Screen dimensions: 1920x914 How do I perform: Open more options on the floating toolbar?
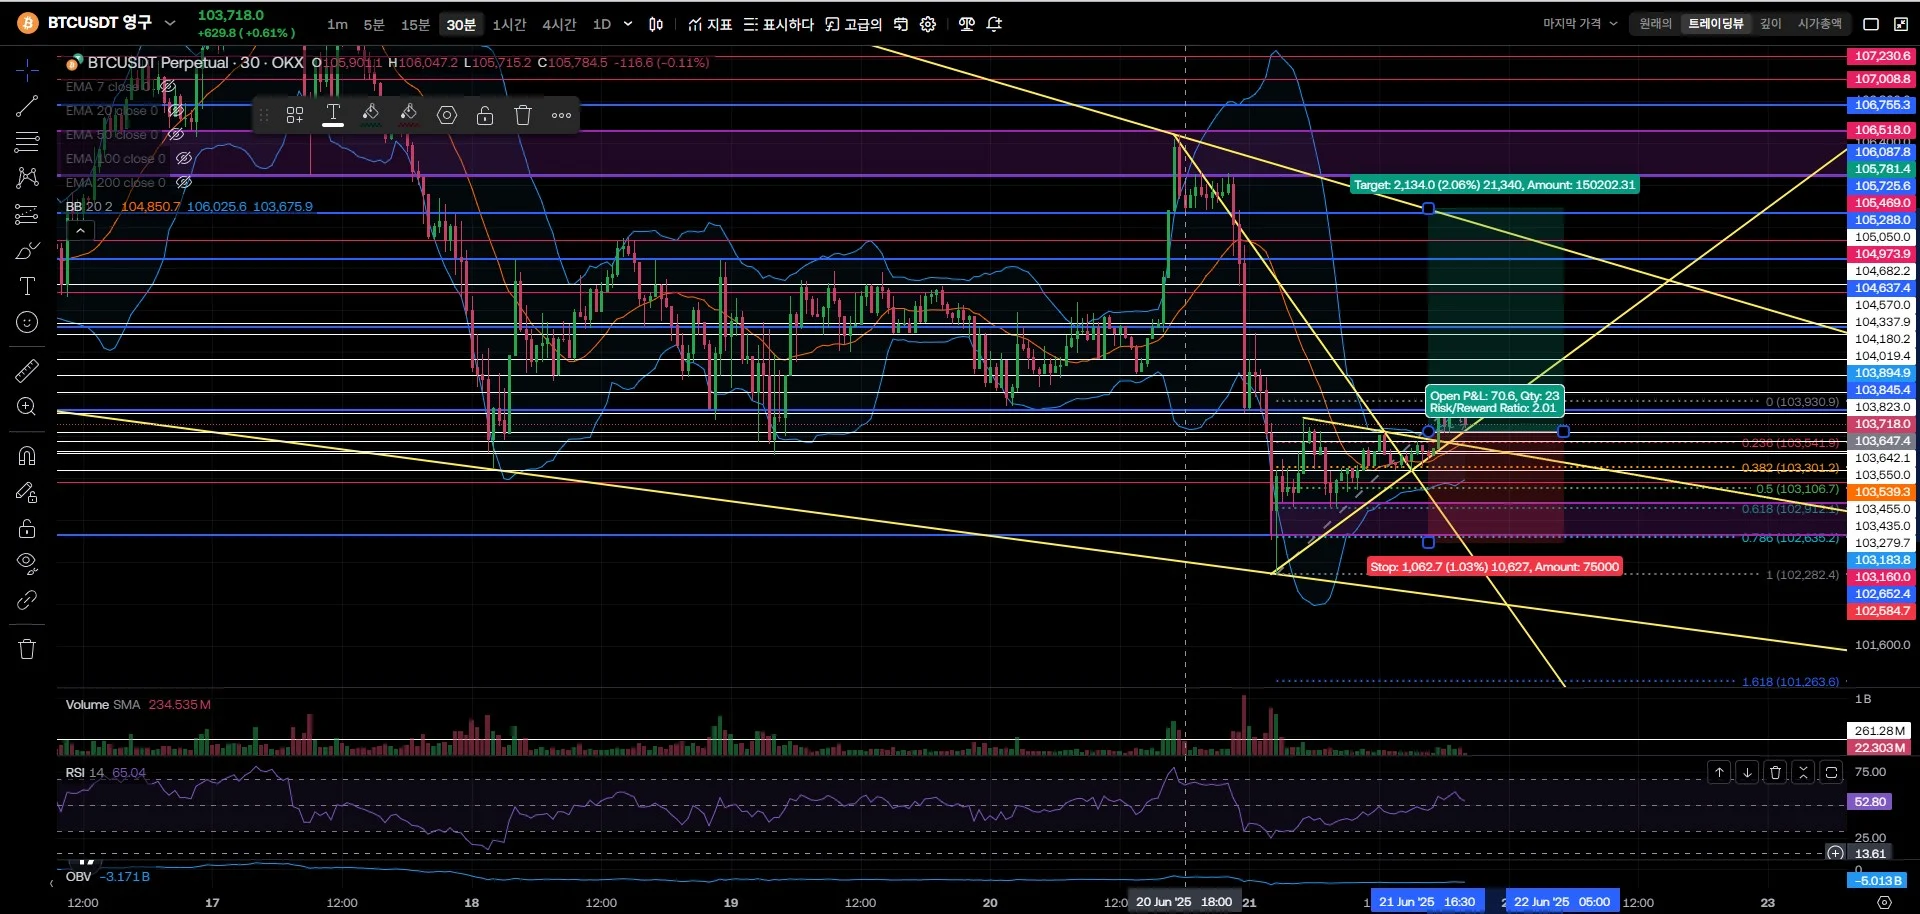[x=562, y=115]
